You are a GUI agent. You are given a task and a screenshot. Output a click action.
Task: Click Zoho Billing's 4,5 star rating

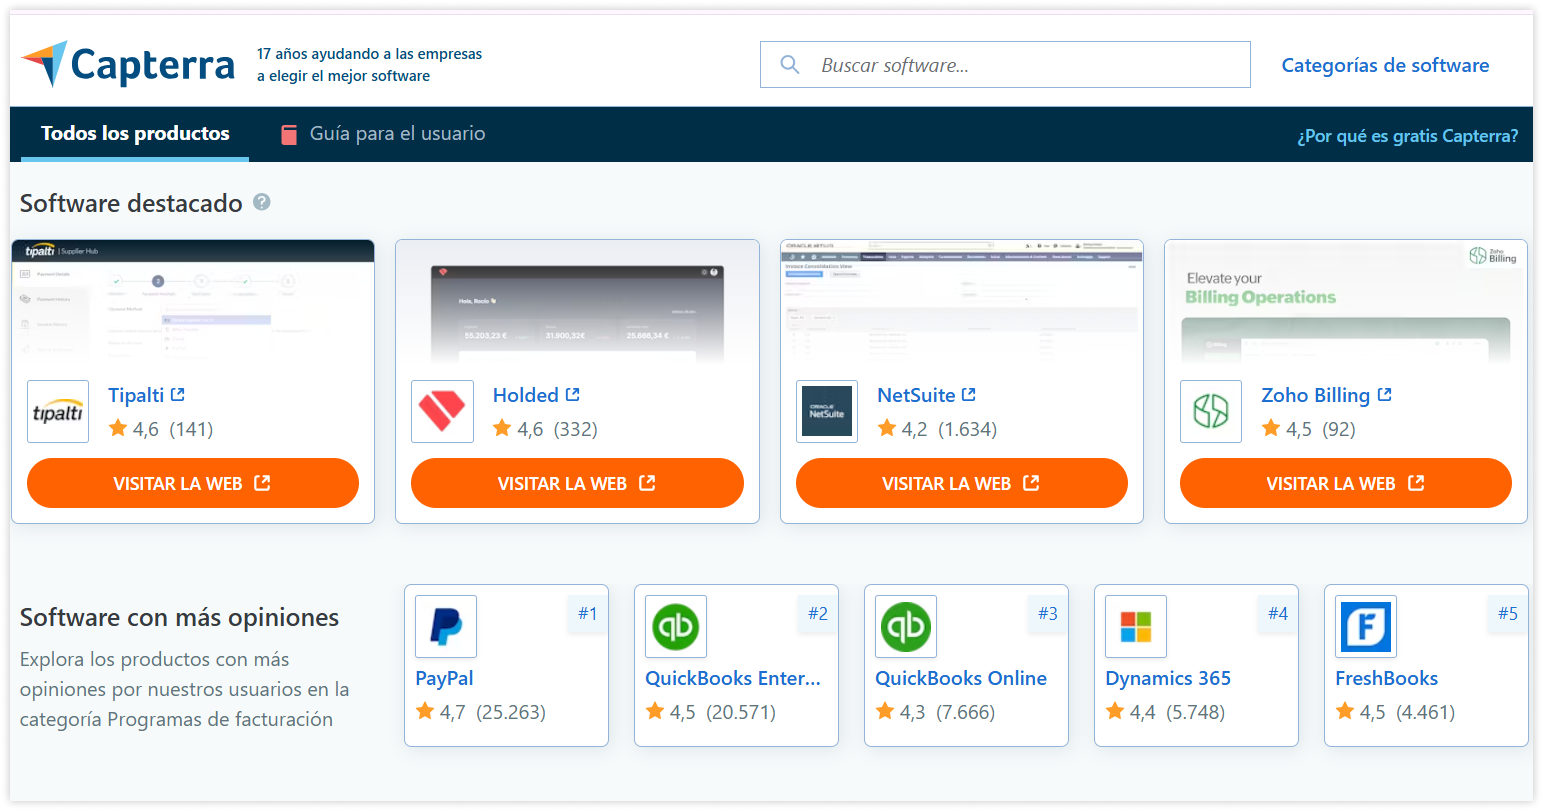pos(1308,429)
